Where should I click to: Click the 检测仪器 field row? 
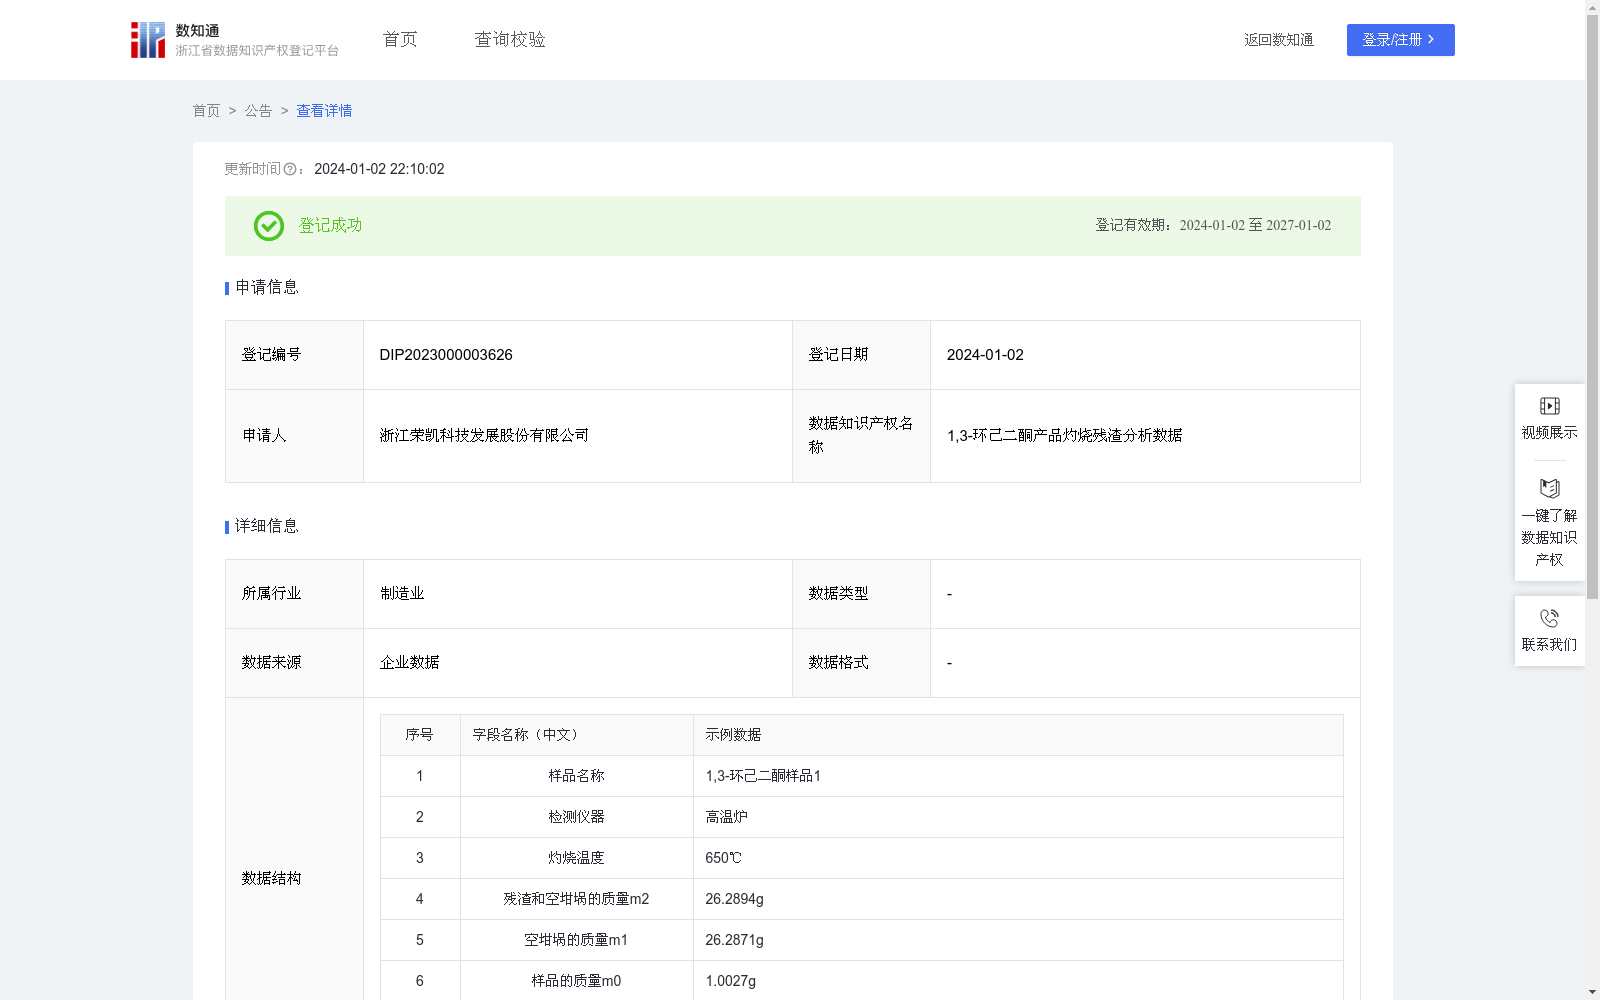861,817
